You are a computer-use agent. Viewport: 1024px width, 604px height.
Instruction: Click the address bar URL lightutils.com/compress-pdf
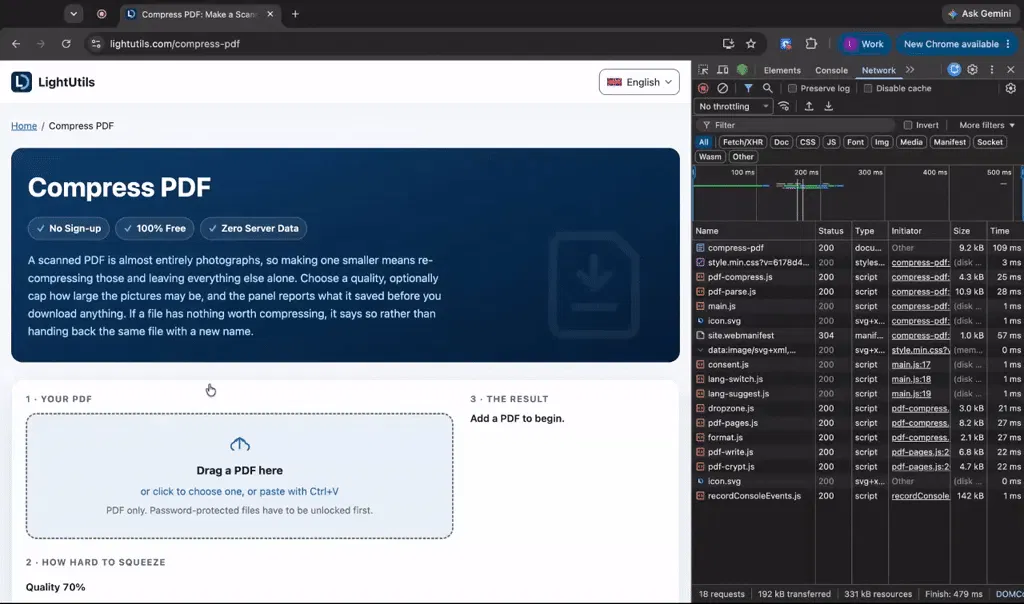point(174,44)
